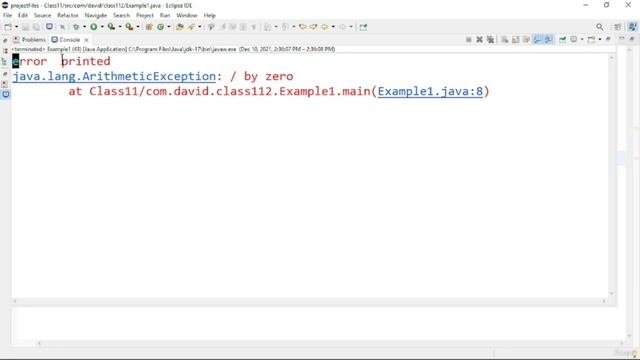The width and height of the screenshot is (640, 360).
Task: Open the dropdown arrow next to Debug
Action: coord(84,27)
